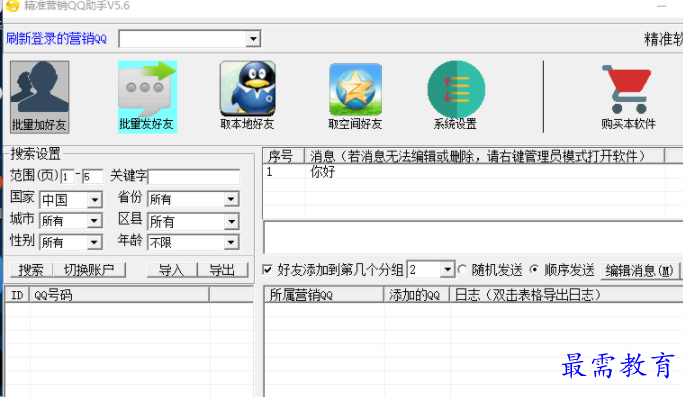The height and width of the screenshot is (397, 683).
Task: Select 随机发送 random send option
Action: click(x=463, y=270)
